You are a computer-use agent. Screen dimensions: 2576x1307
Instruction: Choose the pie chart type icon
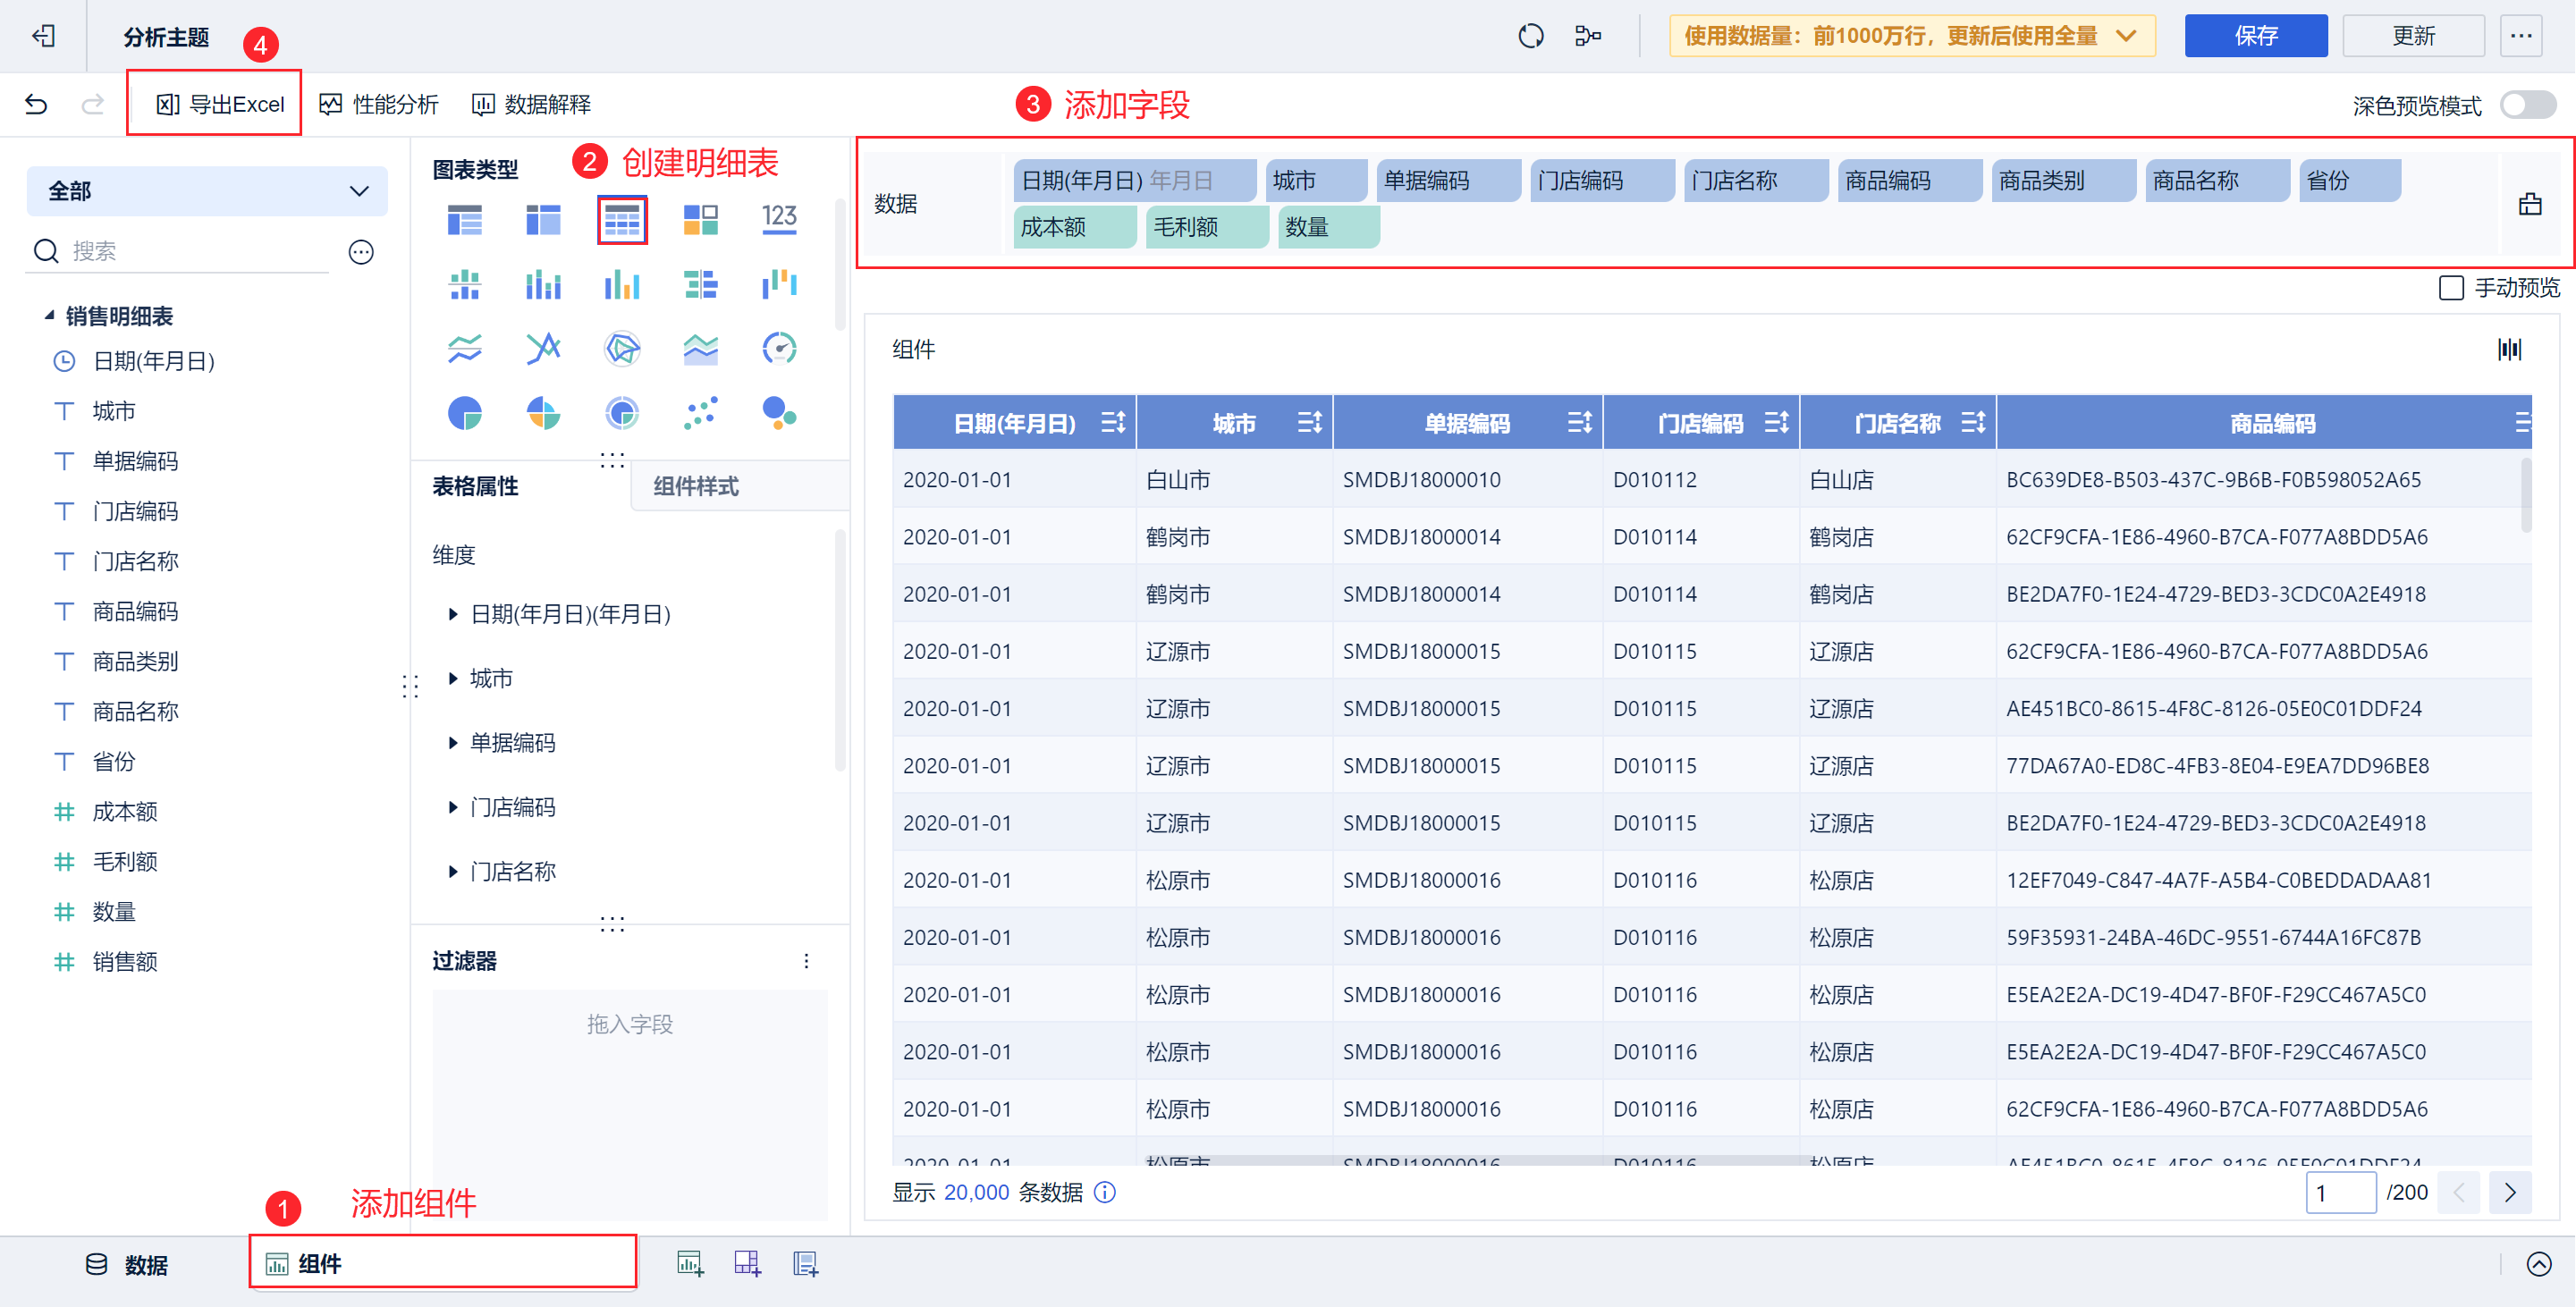pyautogui.click(x=464, y=413)
